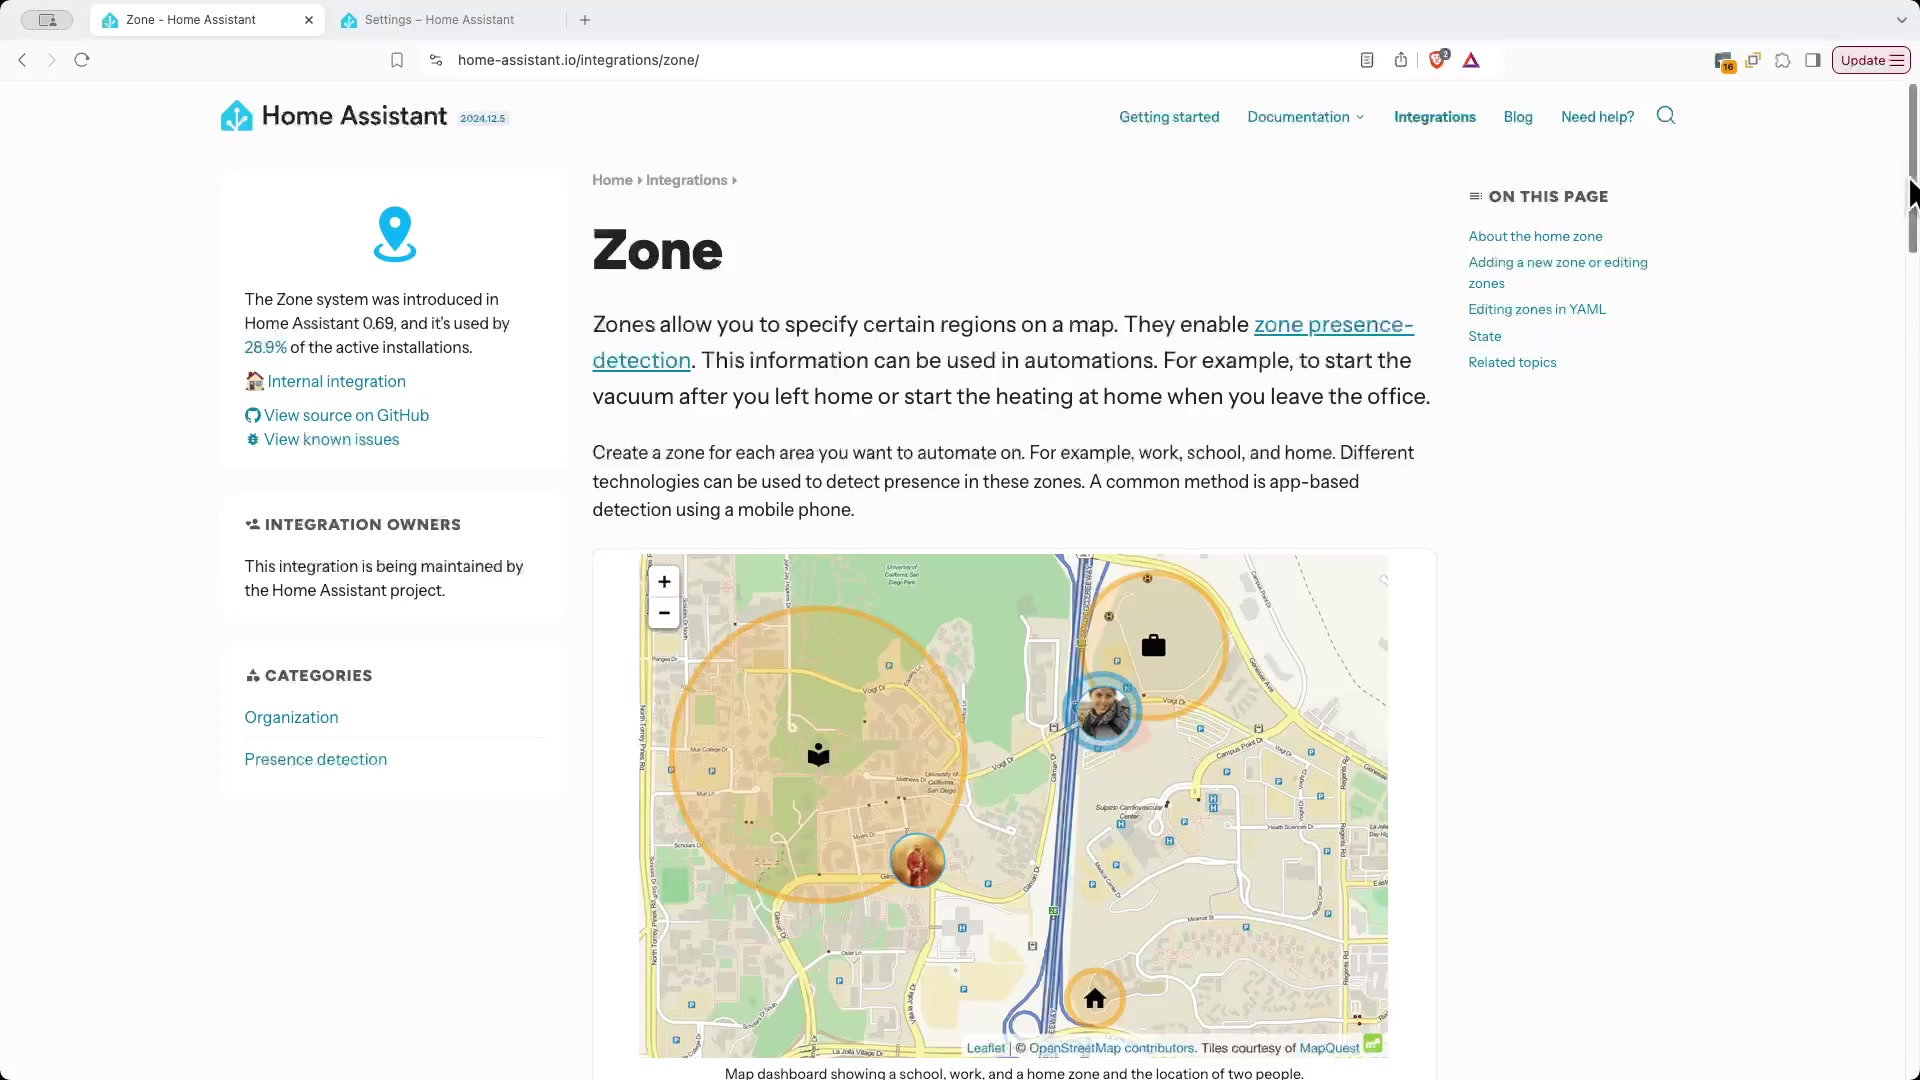Bookmark the current page
Viewport: 1920px width, 1080px height.
[396, 60]
